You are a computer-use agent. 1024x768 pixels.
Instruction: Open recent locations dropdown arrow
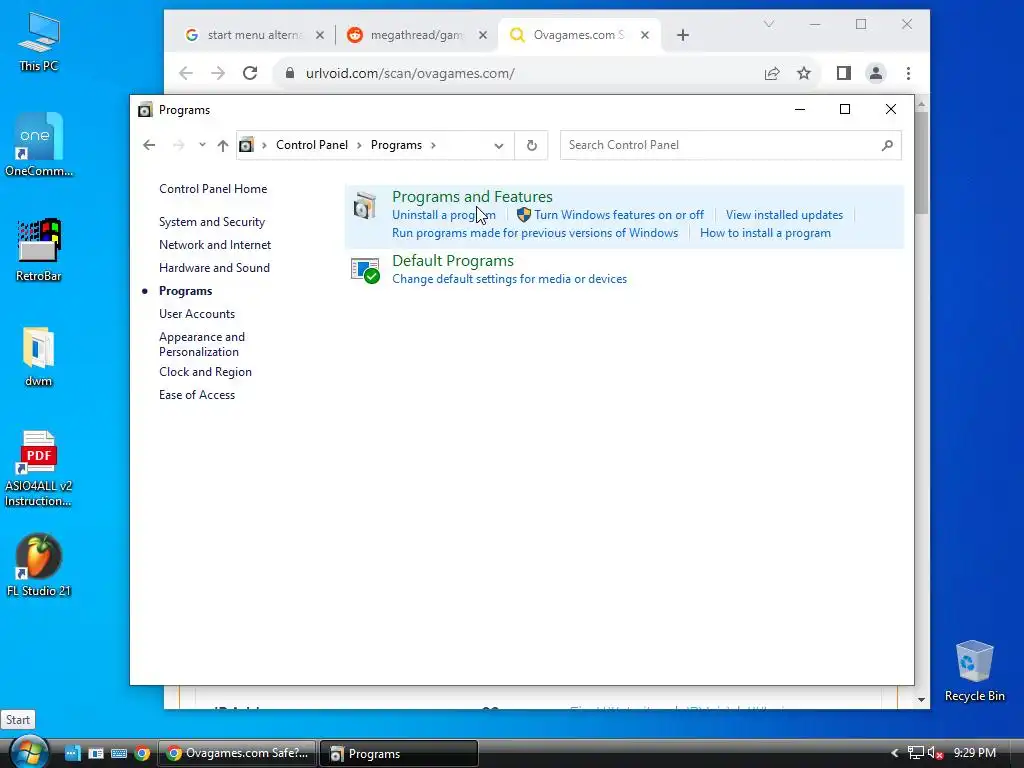202,144
